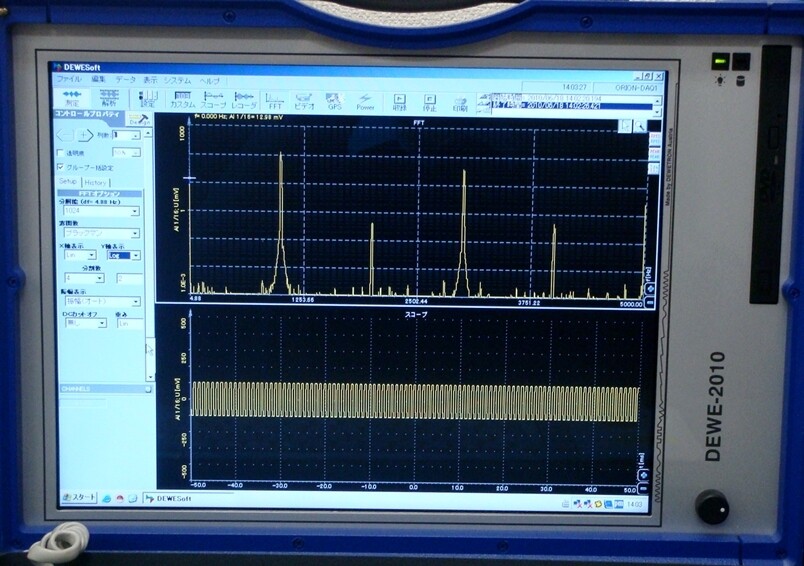
Task: Click the field next to 分割数 showing 2
Action: pos(129,279)
